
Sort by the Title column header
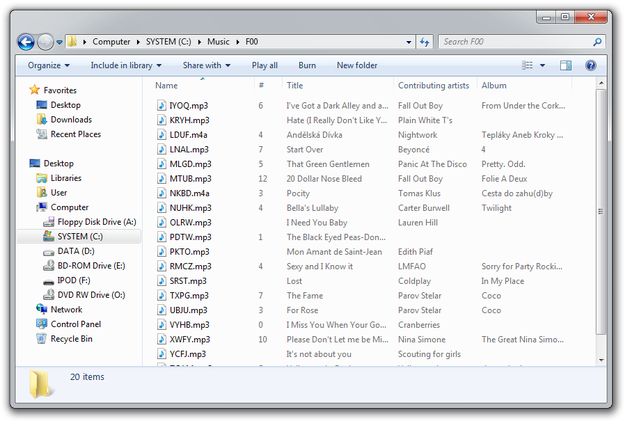pos(295,86)
